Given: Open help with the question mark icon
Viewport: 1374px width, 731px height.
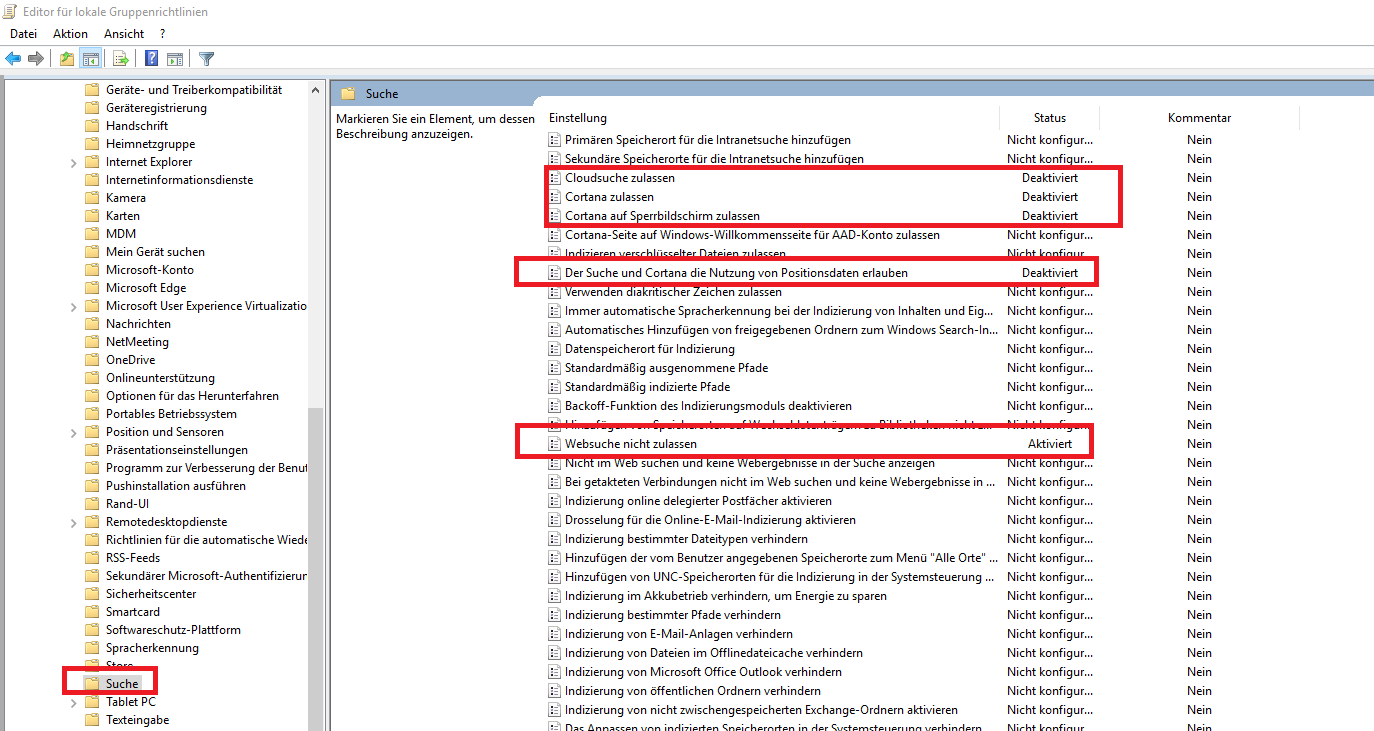Looking at the screenshot, I should tap(151, 58).
